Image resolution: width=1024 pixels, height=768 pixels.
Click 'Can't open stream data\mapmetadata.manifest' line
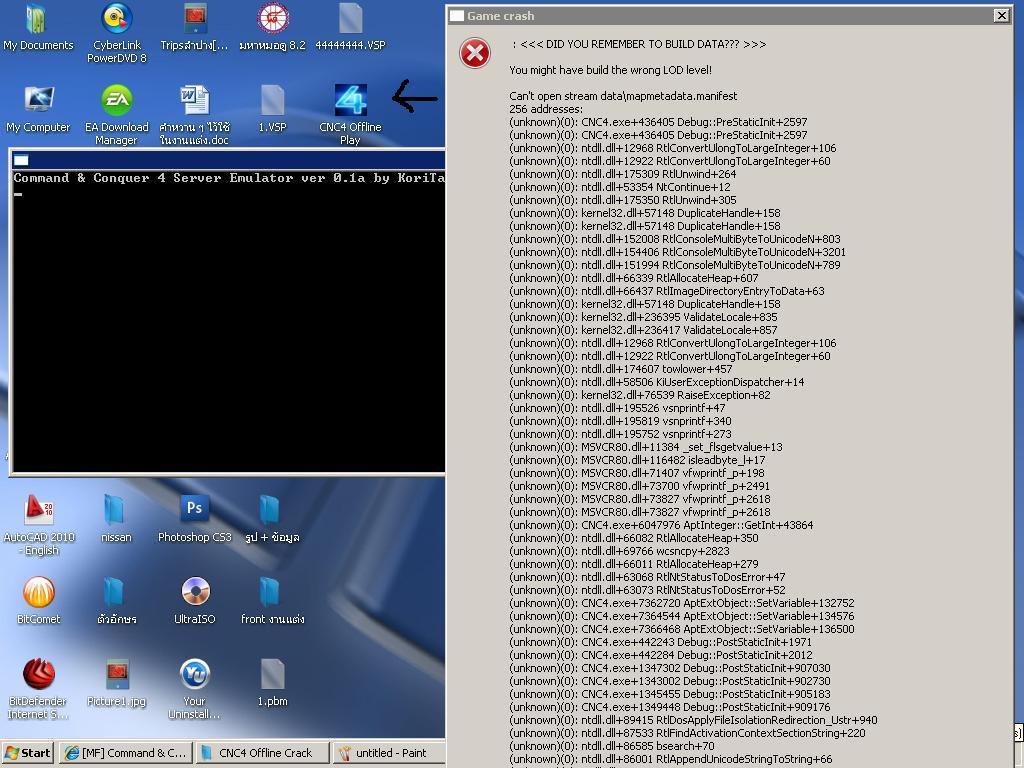pos(623,96)
